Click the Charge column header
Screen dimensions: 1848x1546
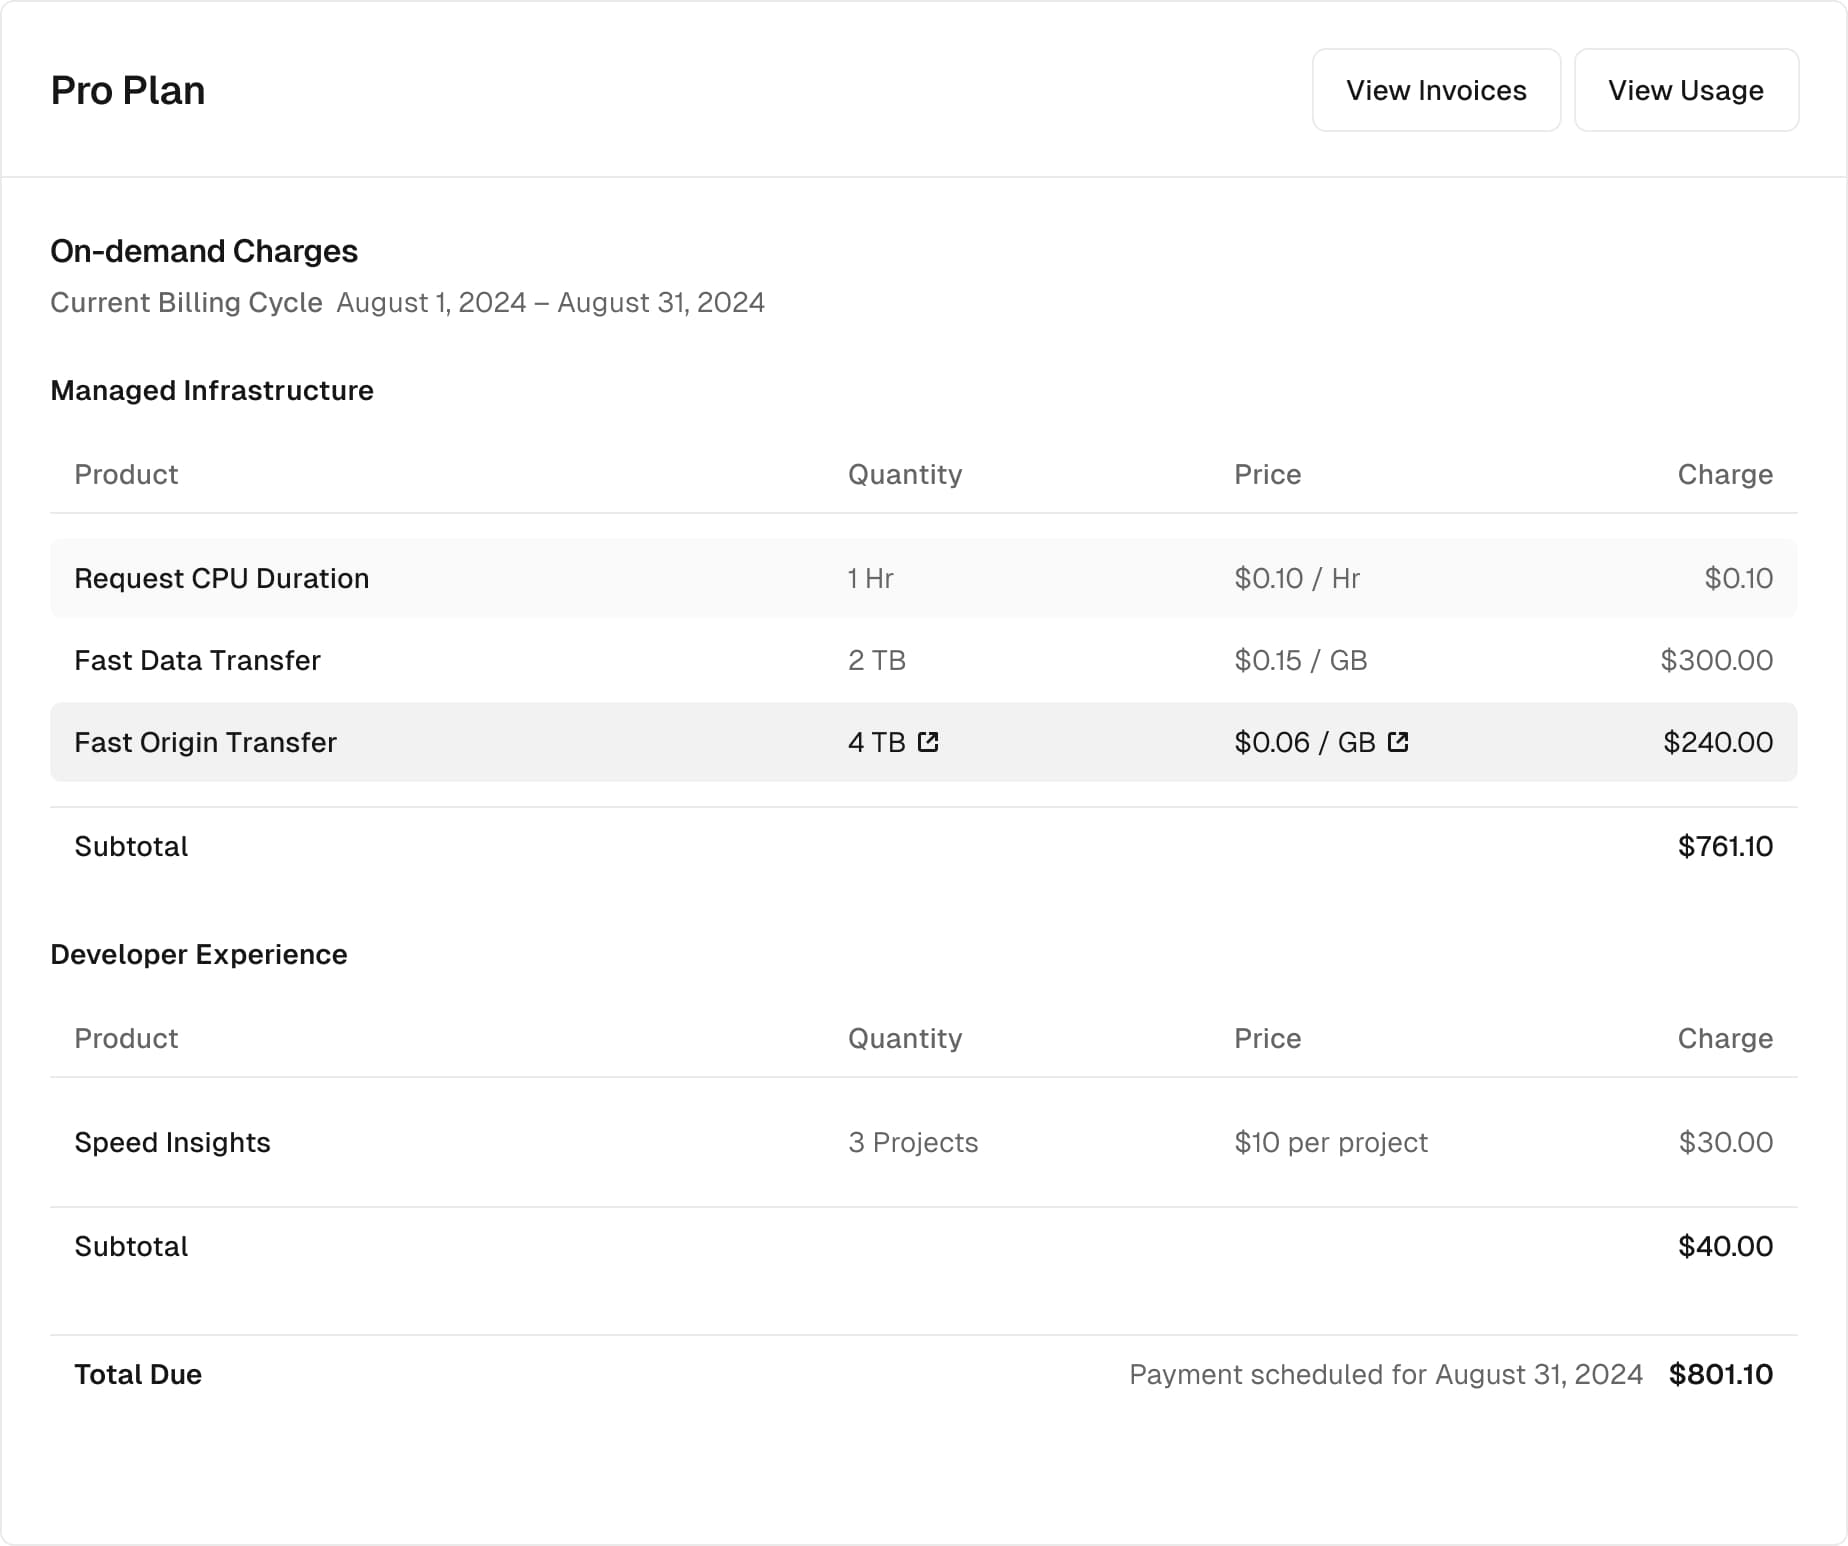click(1724, 474)
